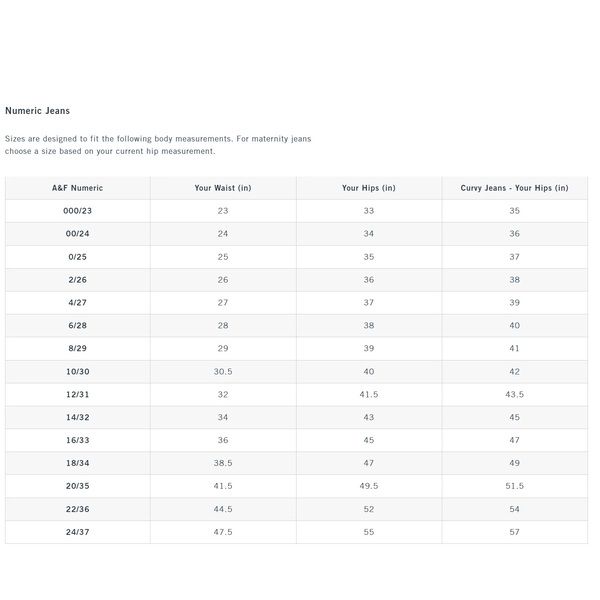
Task: Select the 2/26 size row label
Action: pos(77,280)
